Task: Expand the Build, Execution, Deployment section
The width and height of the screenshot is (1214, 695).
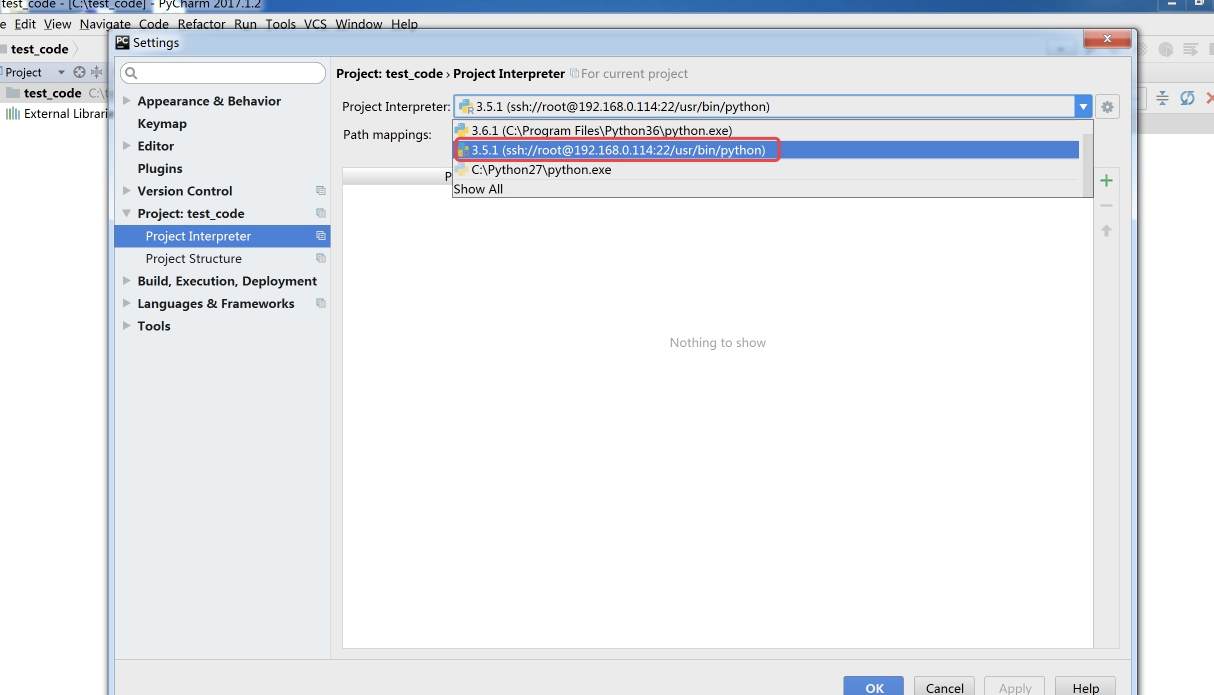Action: coord(127,281)
